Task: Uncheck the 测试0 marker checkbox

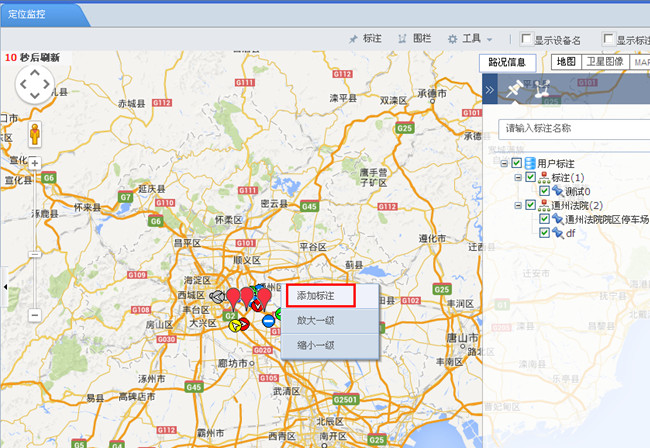Action: pyautogui.click(x=544, y=191)
